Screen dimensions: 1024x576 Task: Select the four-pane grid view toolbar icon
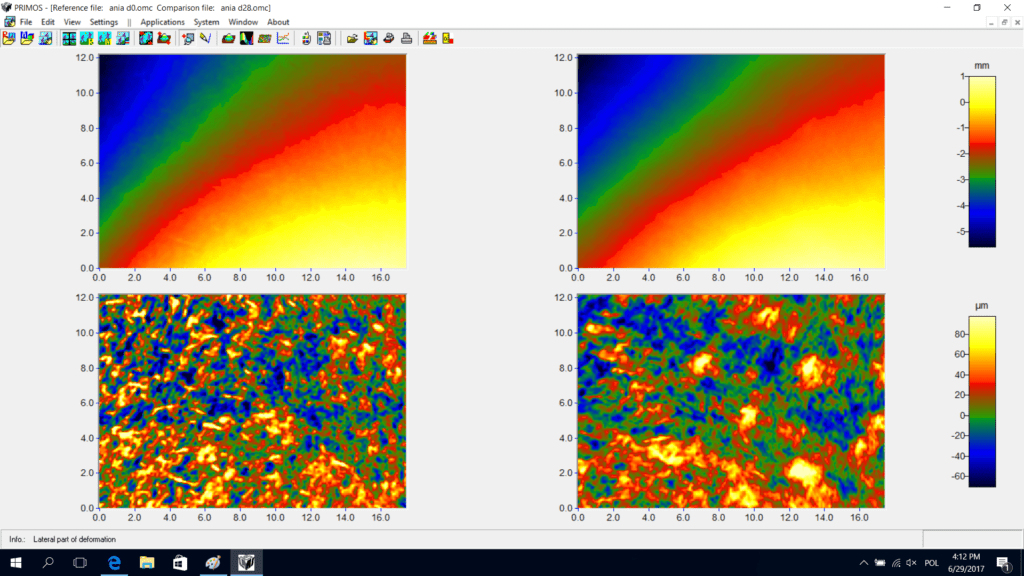pyautogui.click(x=69, y=39)
